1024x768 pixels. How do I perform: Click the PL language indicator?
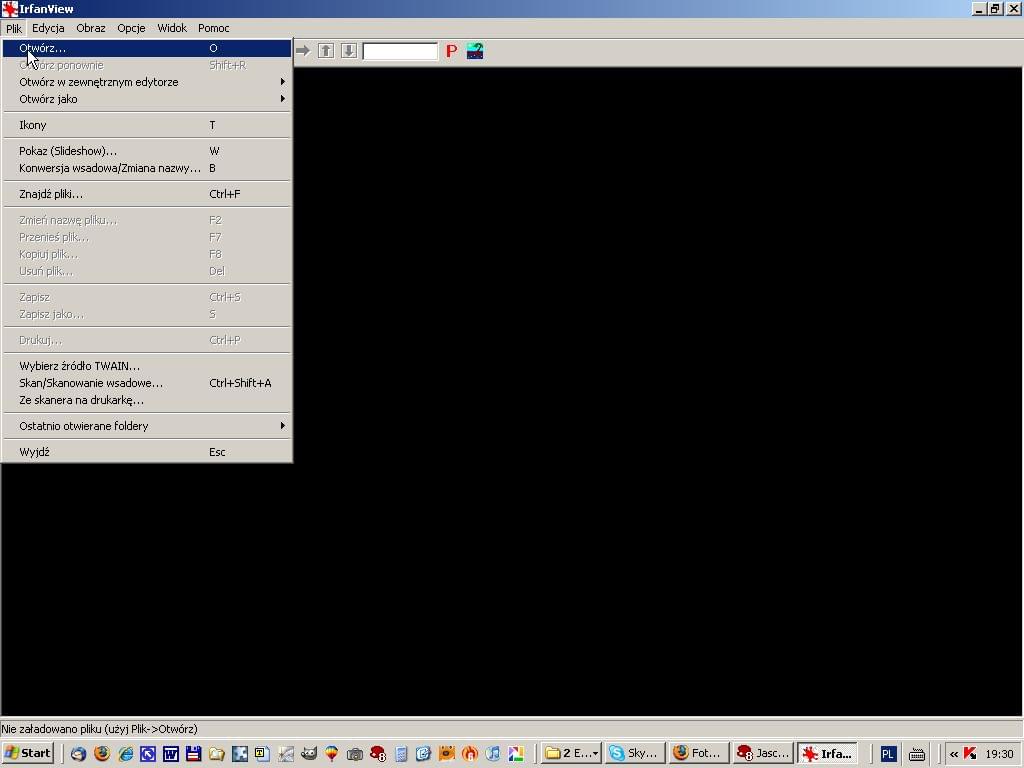[887, 754]
